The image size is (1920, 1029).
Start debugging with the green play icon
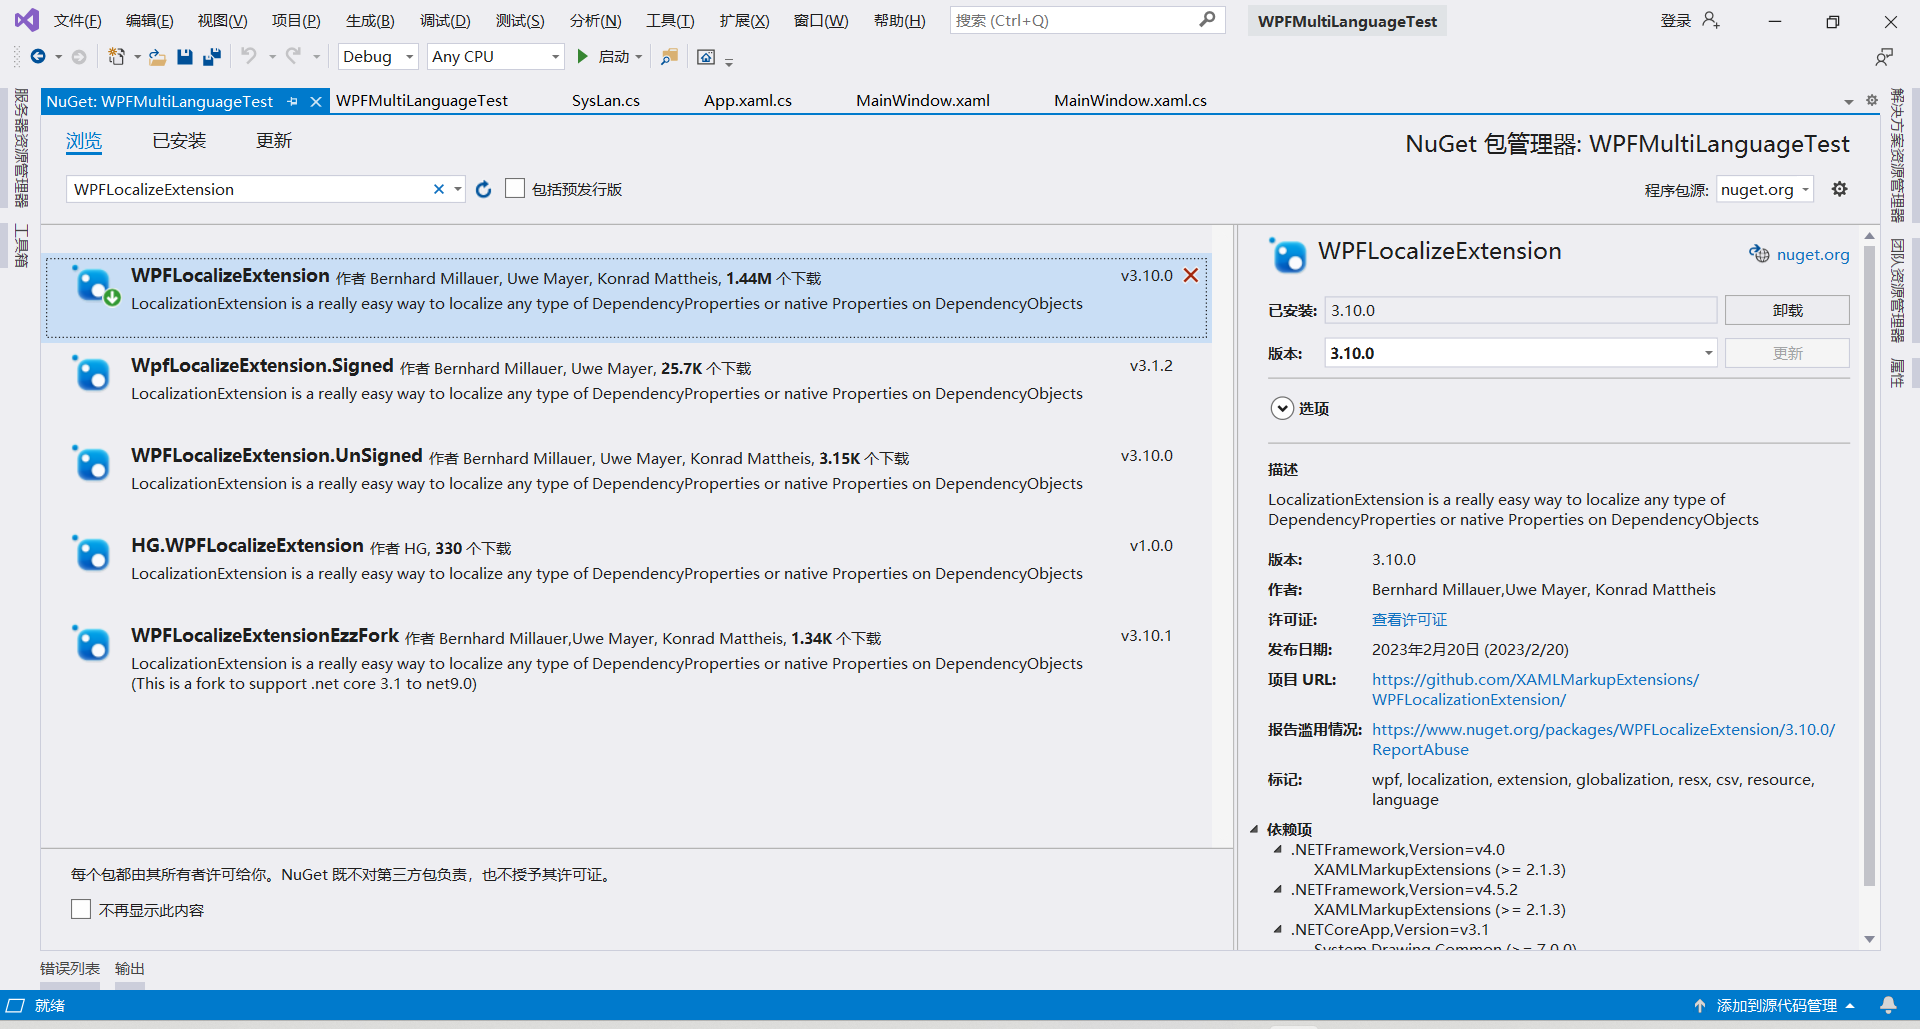tap(582, 57)
